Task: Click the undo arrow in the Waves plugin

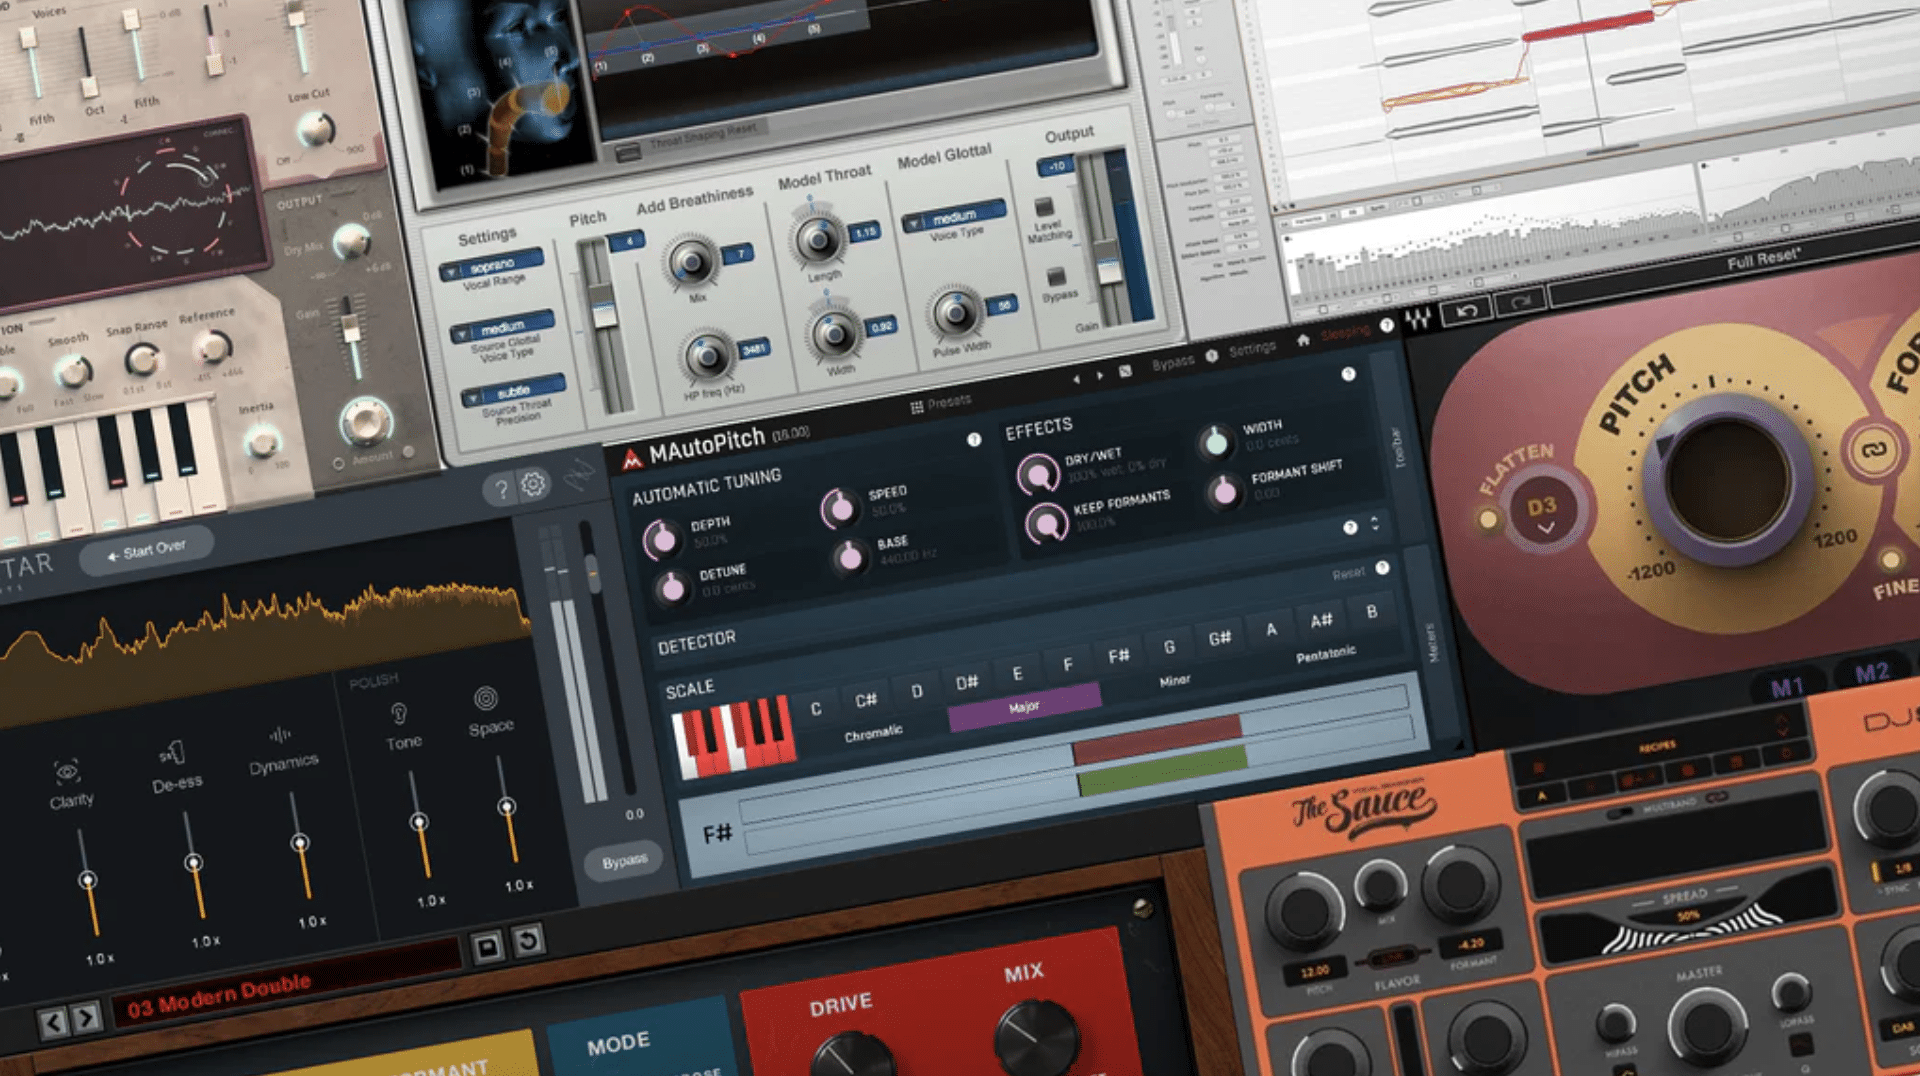Action: tap(1466, 311)
